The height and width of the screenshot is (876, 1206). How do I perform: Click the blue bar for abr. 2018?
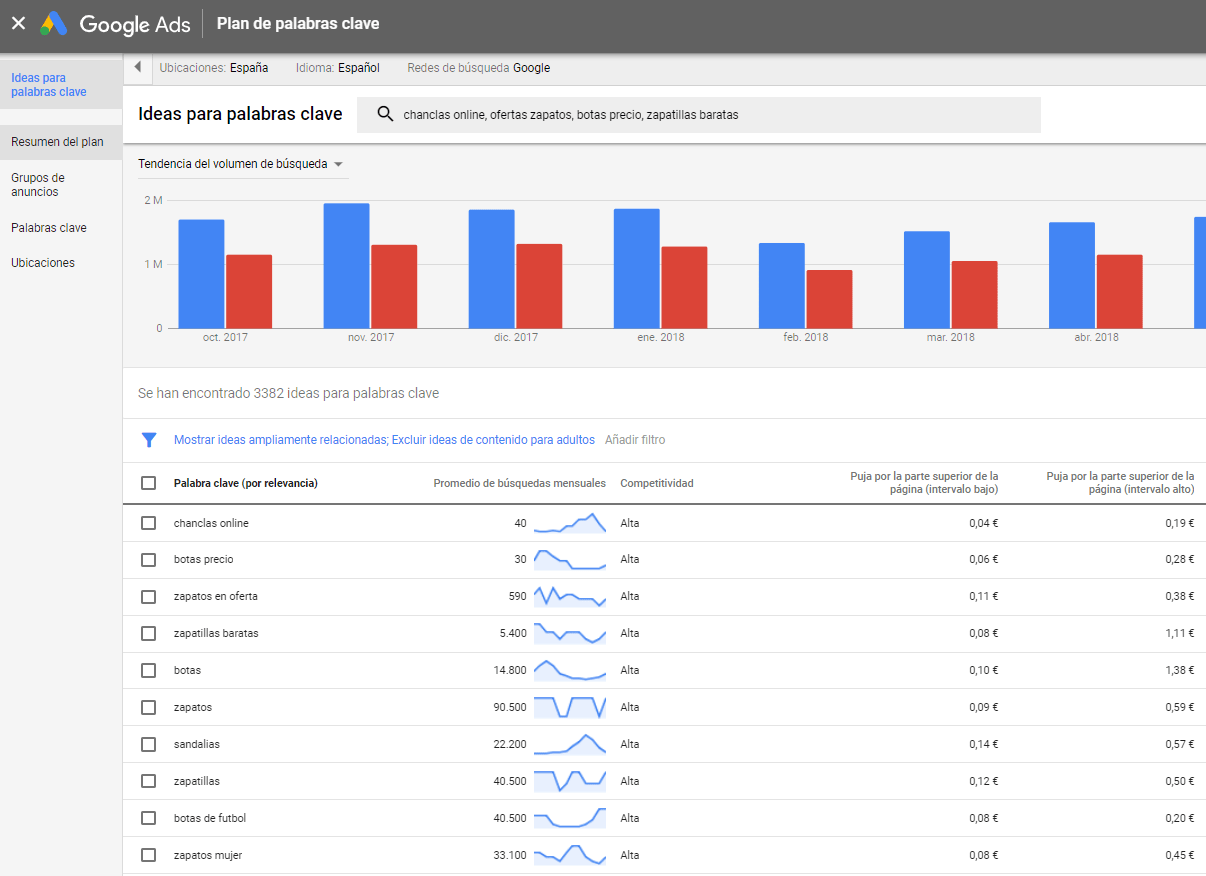tap(1071, 275)
